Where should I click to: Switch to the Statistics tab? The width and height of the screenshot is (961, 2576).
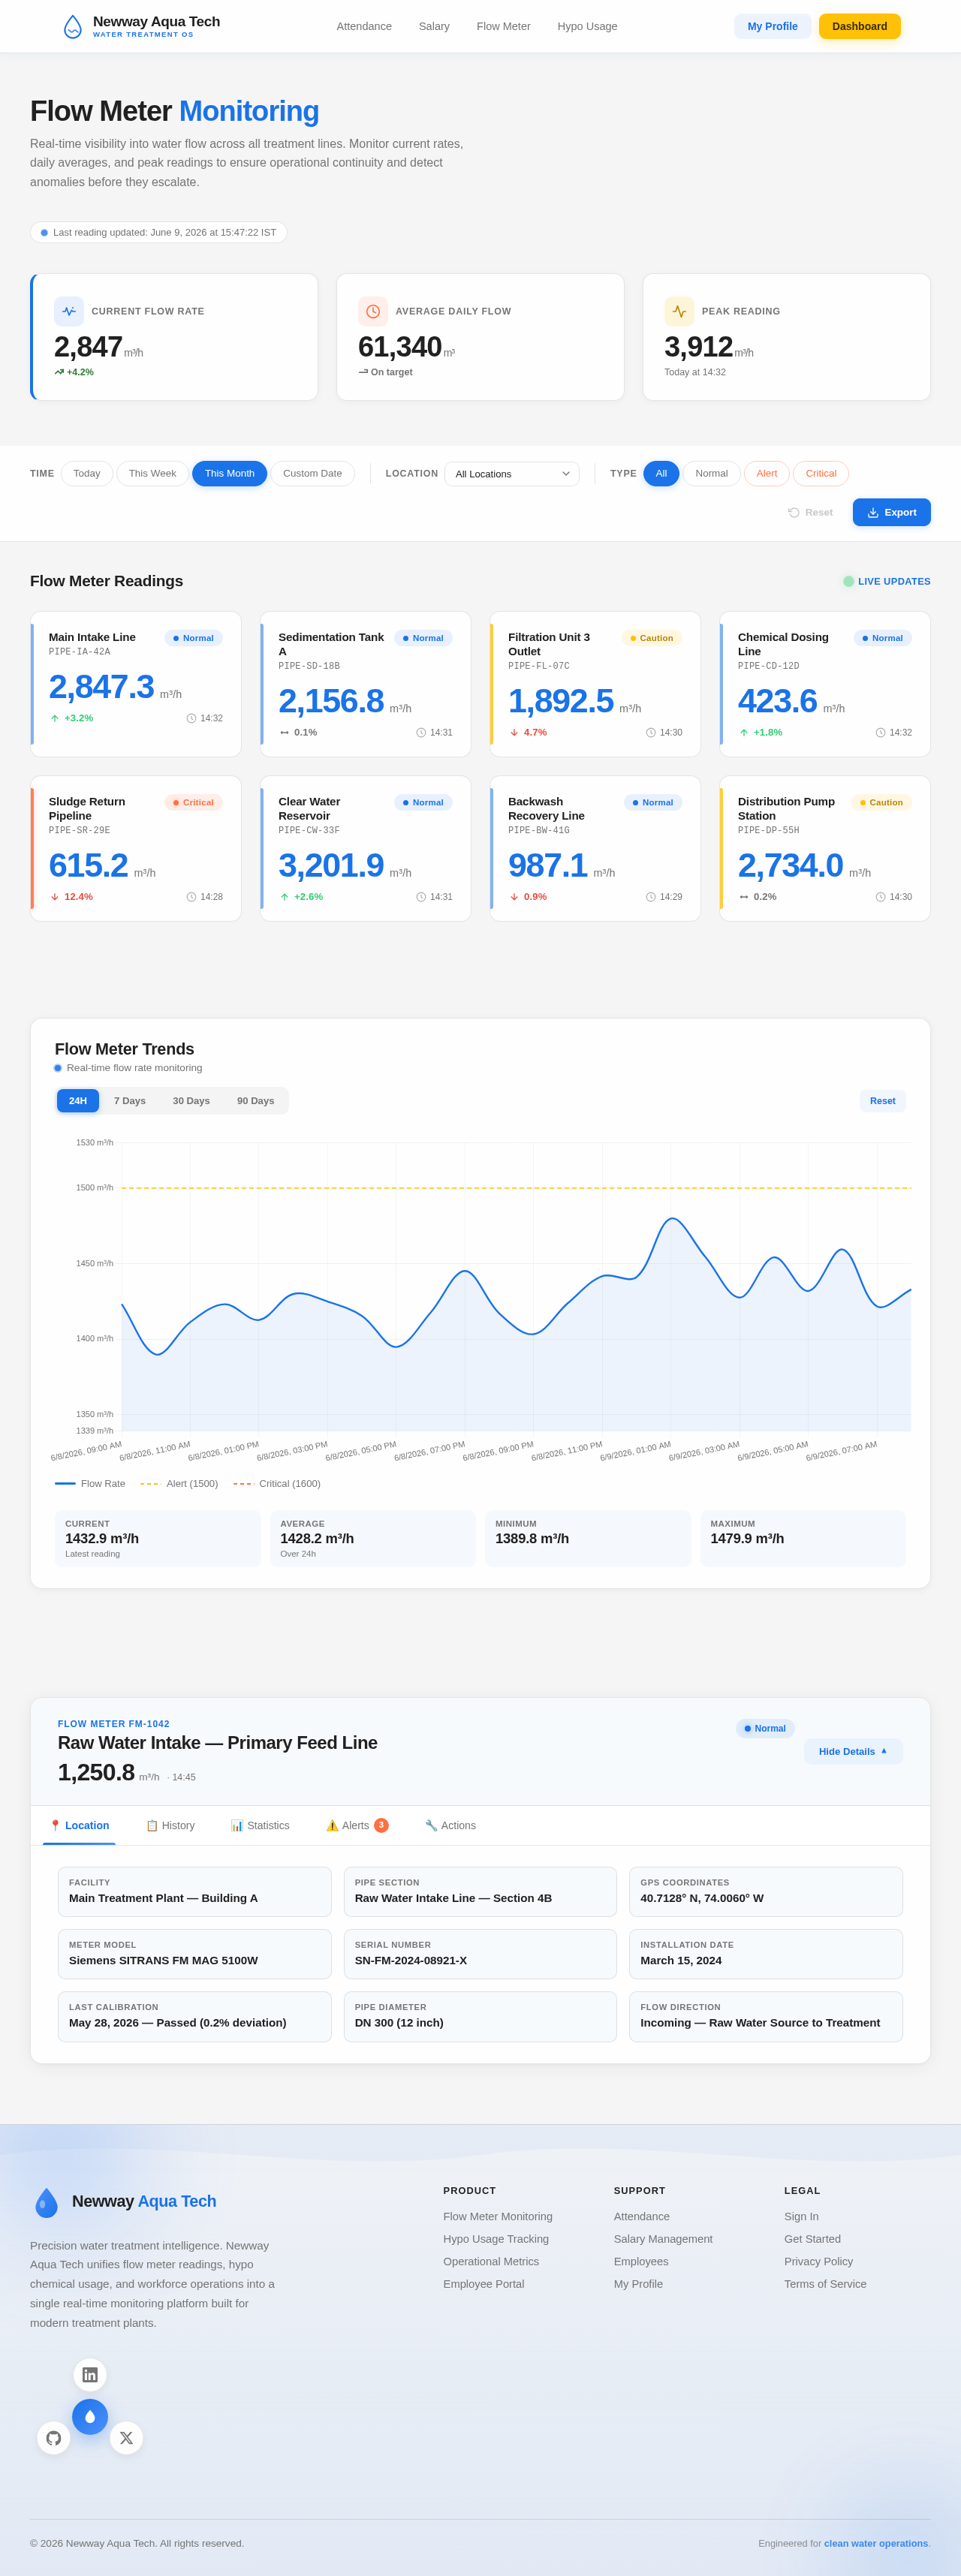(x=260, y=1825)
